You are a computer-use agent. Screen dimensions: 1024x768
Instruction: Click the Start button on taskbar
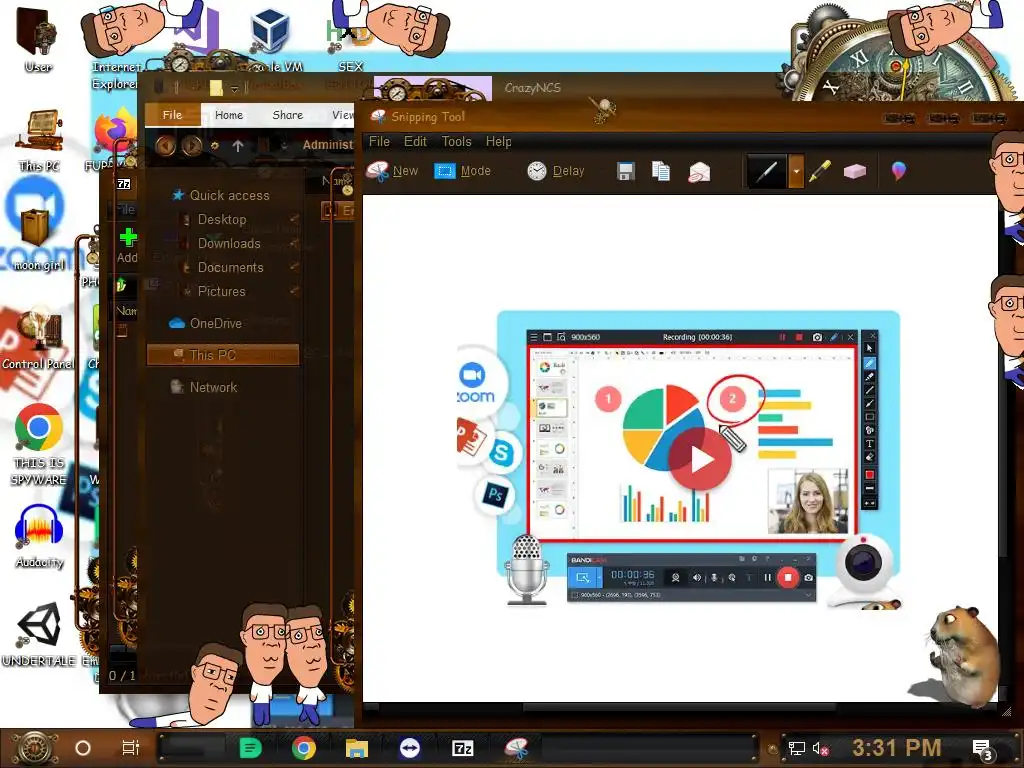pyautogui.click(x=33, y=748)
